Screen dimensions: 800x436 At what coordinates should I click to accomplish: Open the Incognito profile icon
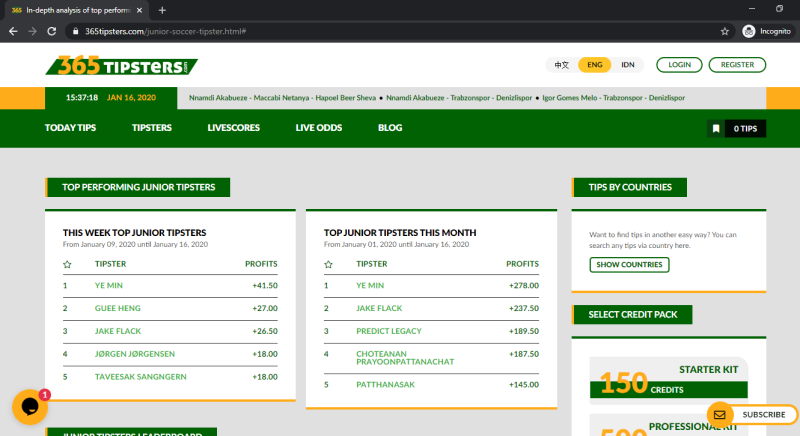point(748,31)
